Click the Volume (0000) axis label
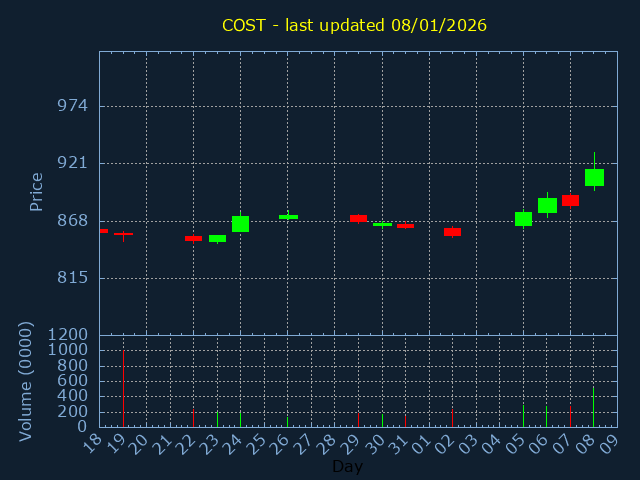Image resolution: width=640 pixels, height=480 pixels. tap(26, 380)
